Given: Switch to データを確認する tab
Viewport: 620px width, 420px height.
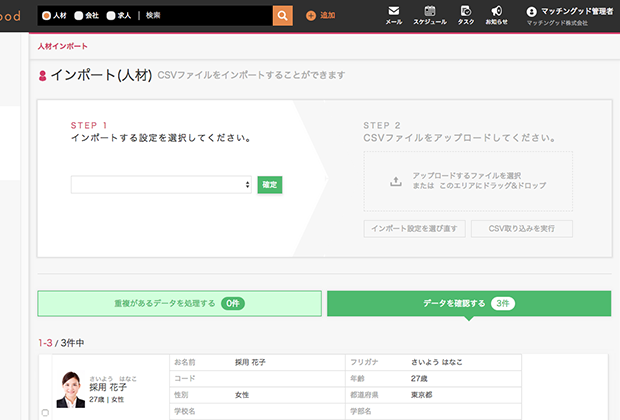Looking at the screenshot, I should tap(469, 304).
